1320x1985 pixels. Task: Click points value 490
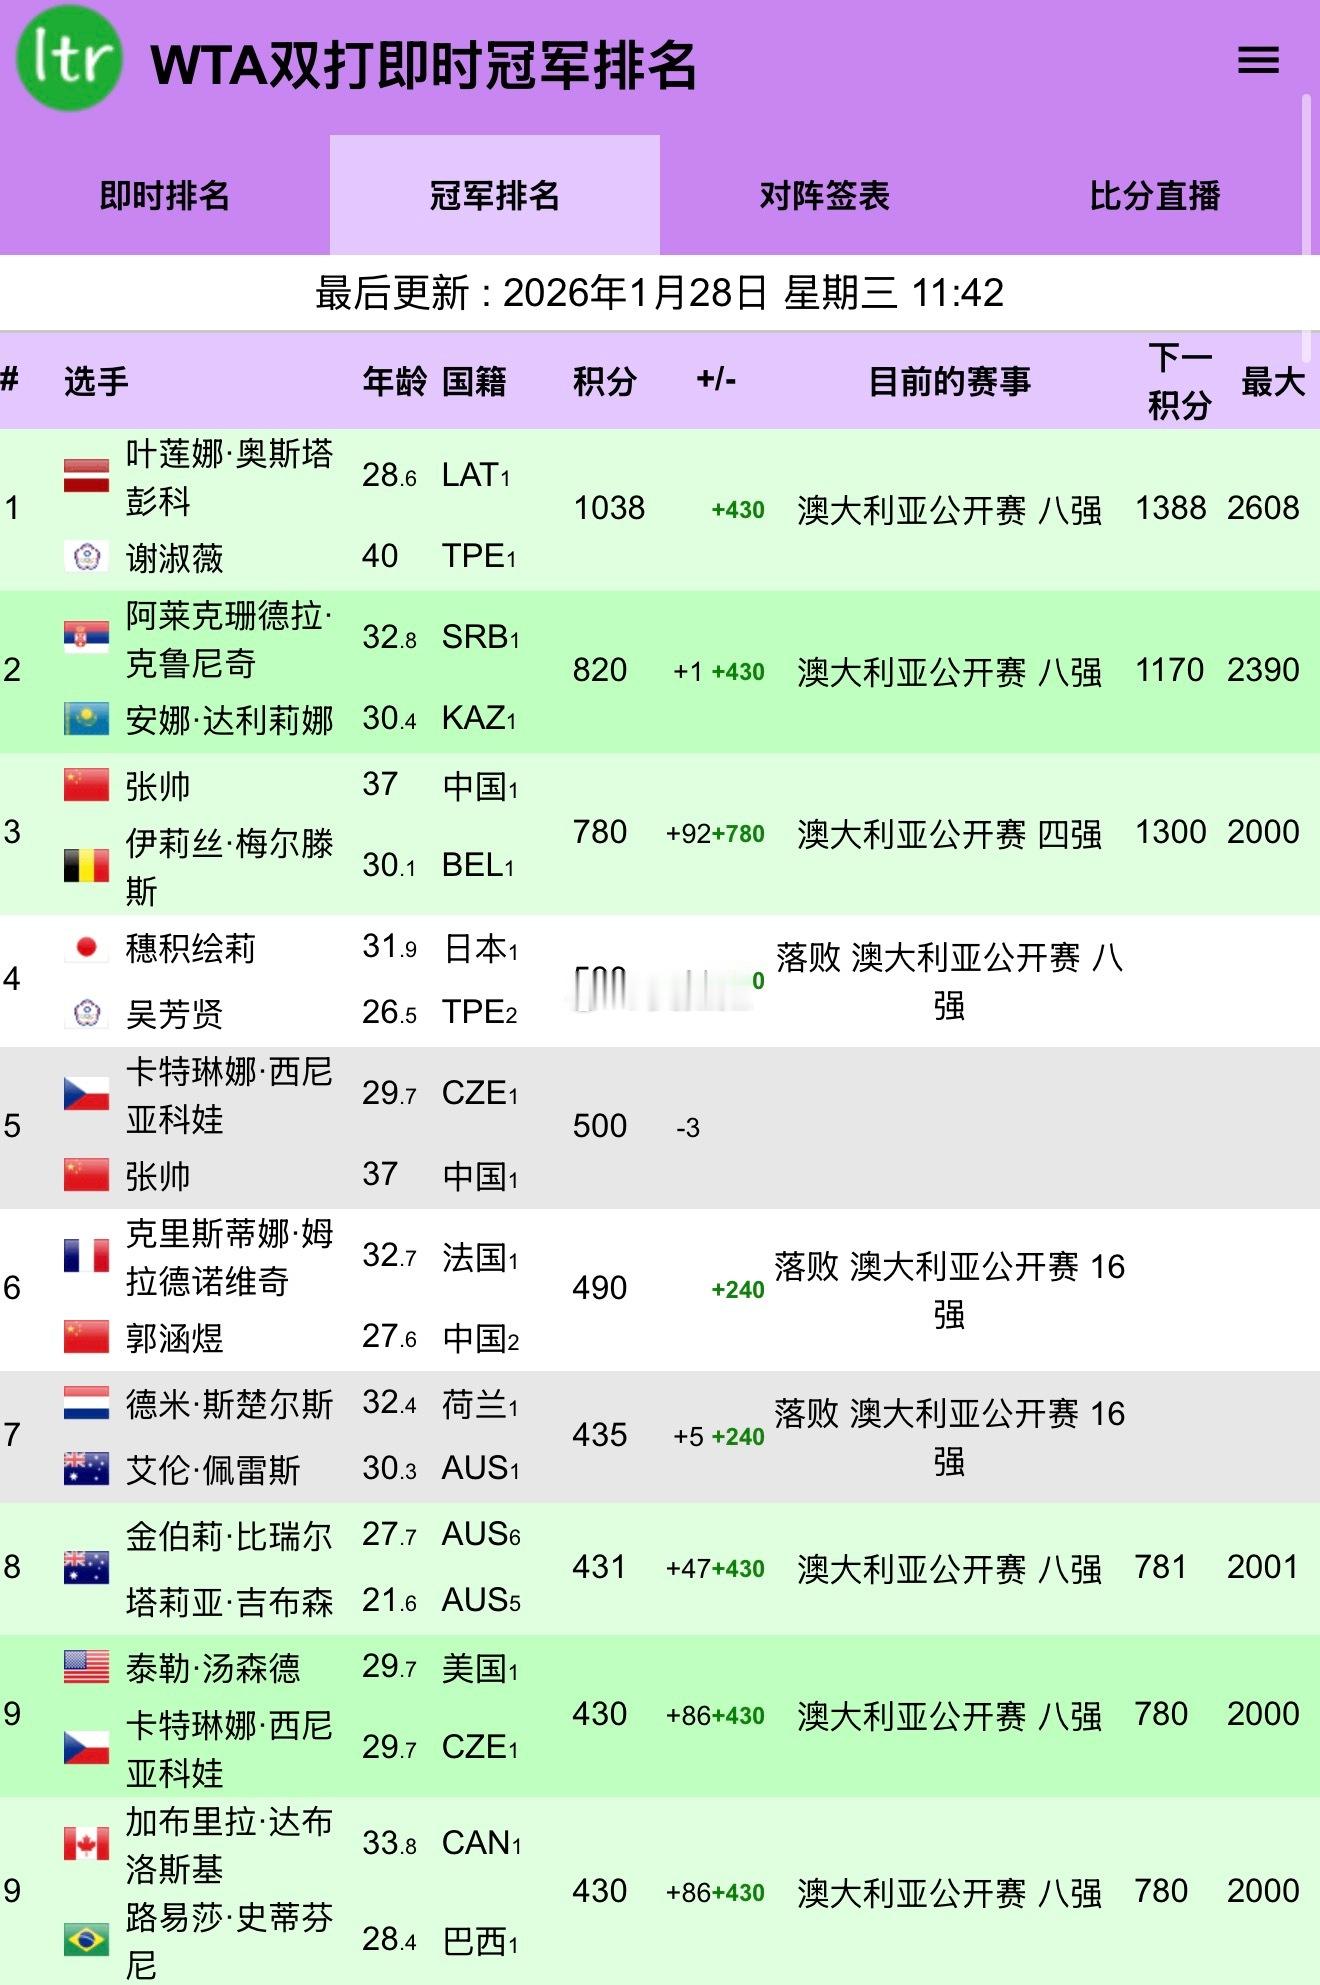pyautogui.click(x=600, y=1288)
